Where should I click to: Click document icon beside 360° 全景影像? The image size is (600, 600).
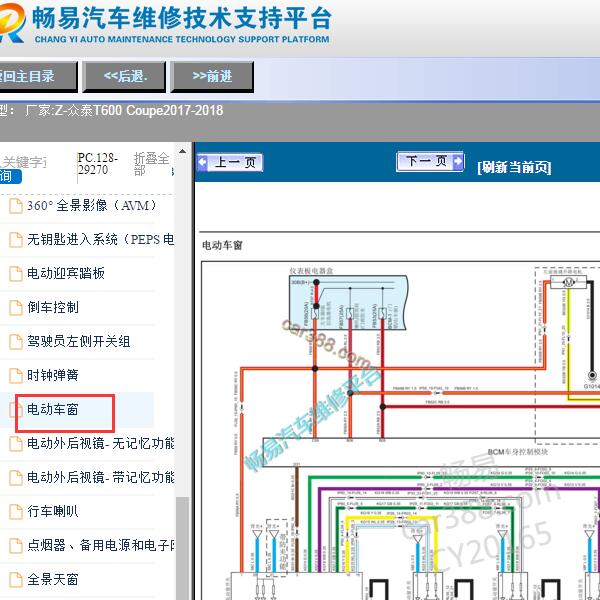16,205
